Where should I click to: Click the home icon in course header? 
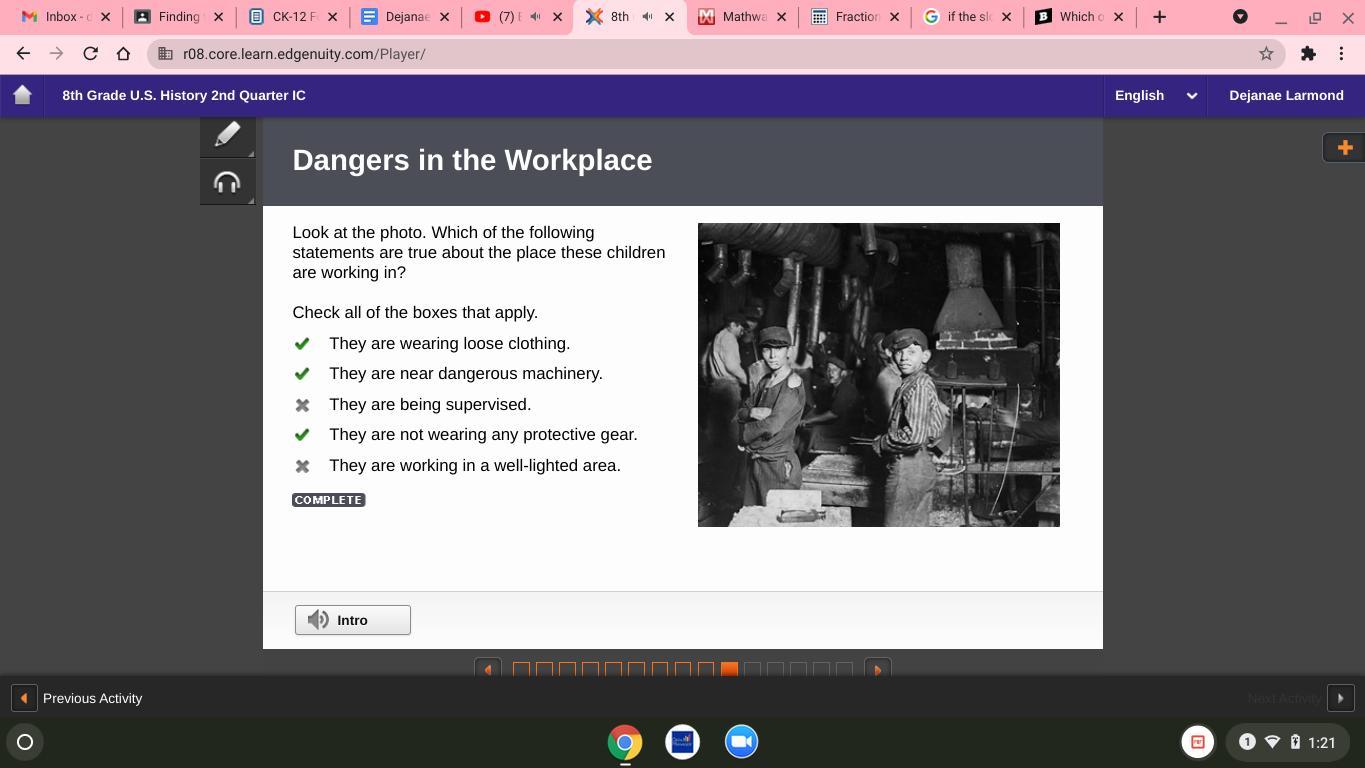pos(22,95)
